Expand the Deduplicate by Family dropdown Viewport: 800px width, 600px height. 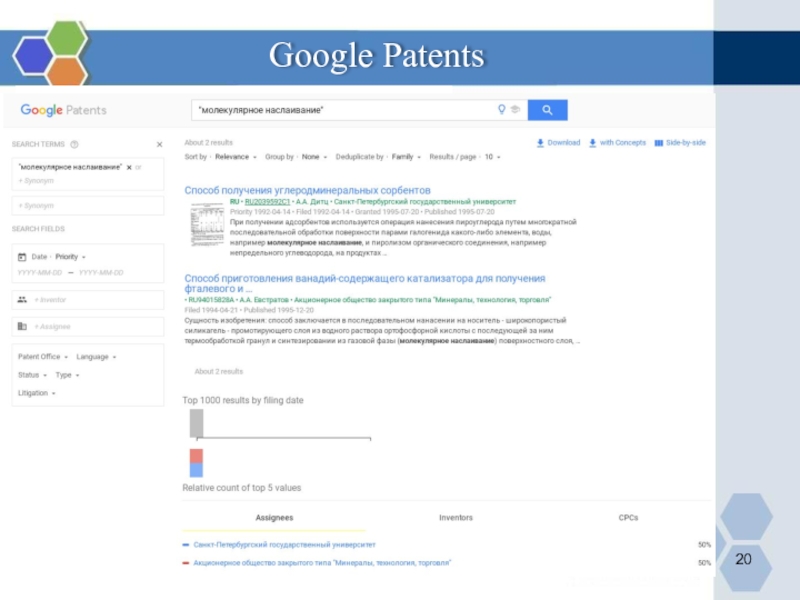point(404,157)
